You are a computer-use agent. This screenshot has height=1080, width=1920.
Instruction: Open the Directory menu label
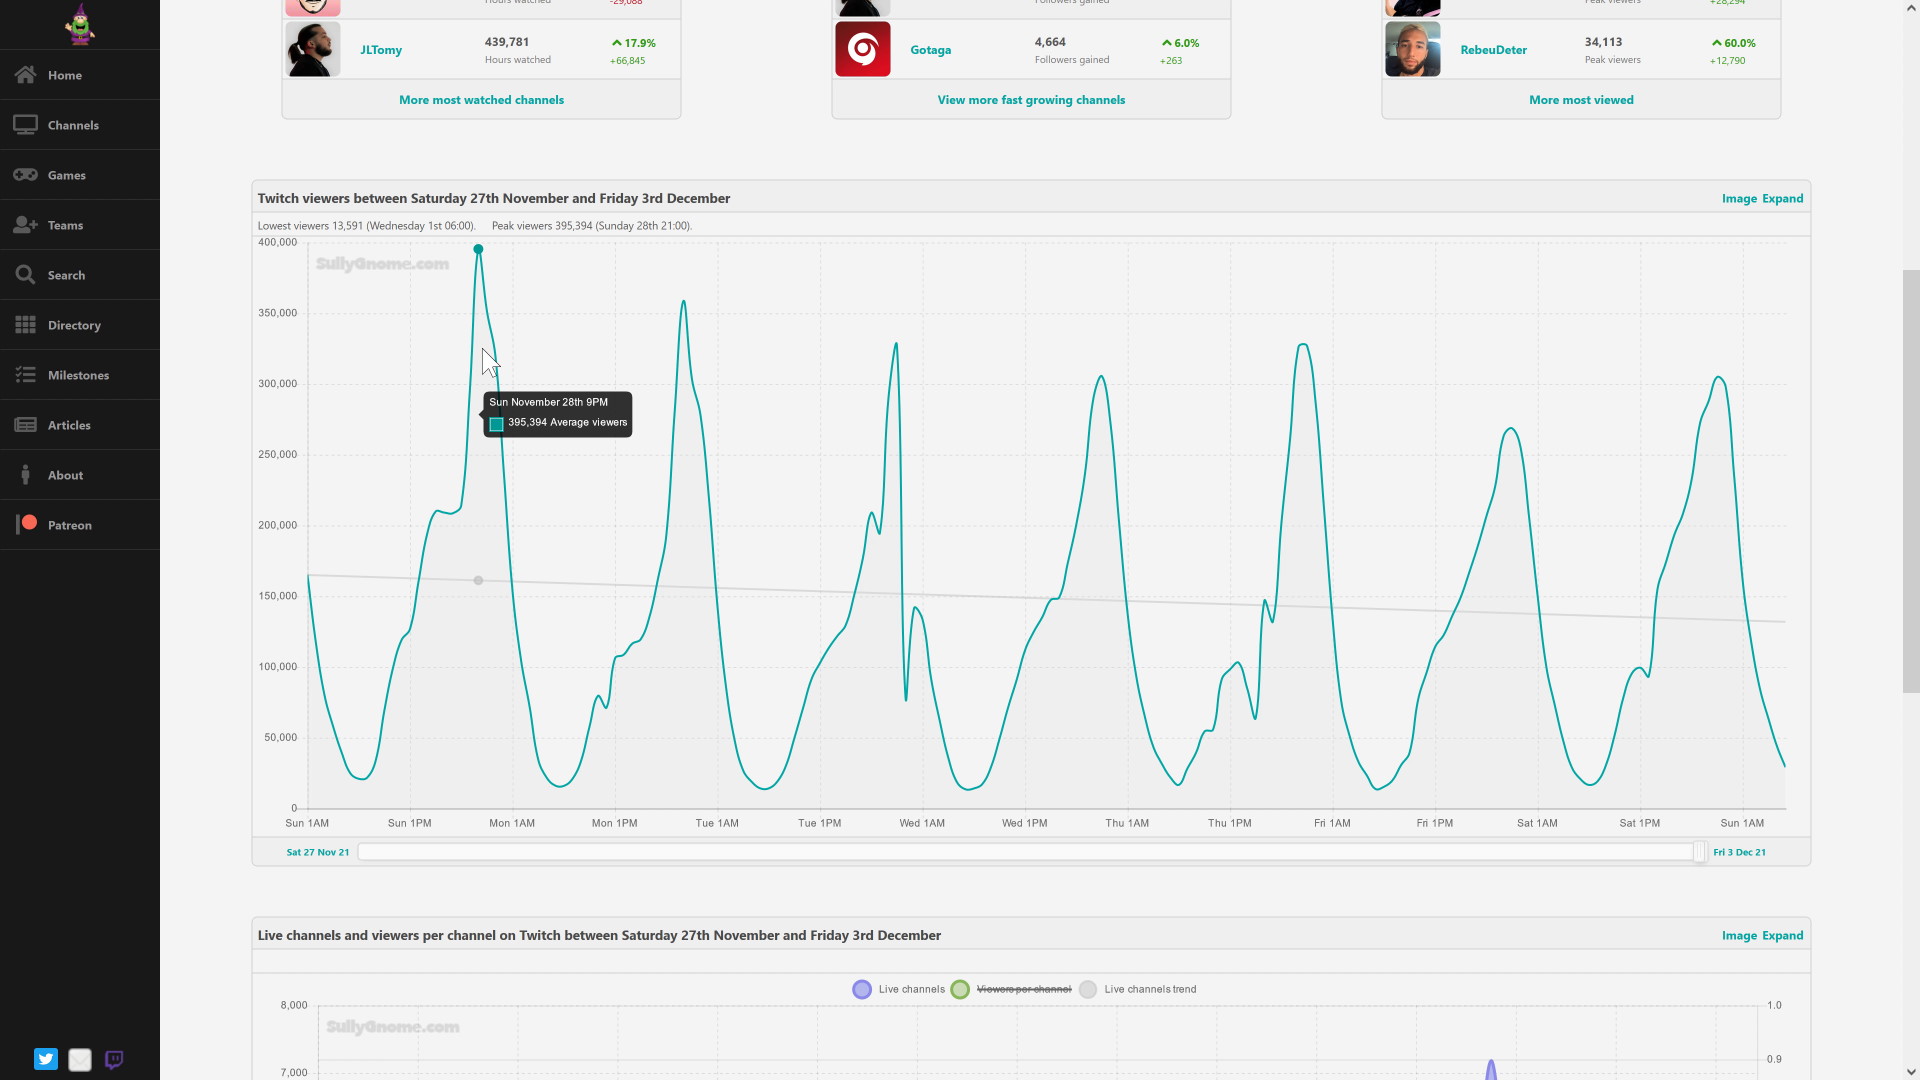(74, 325)
